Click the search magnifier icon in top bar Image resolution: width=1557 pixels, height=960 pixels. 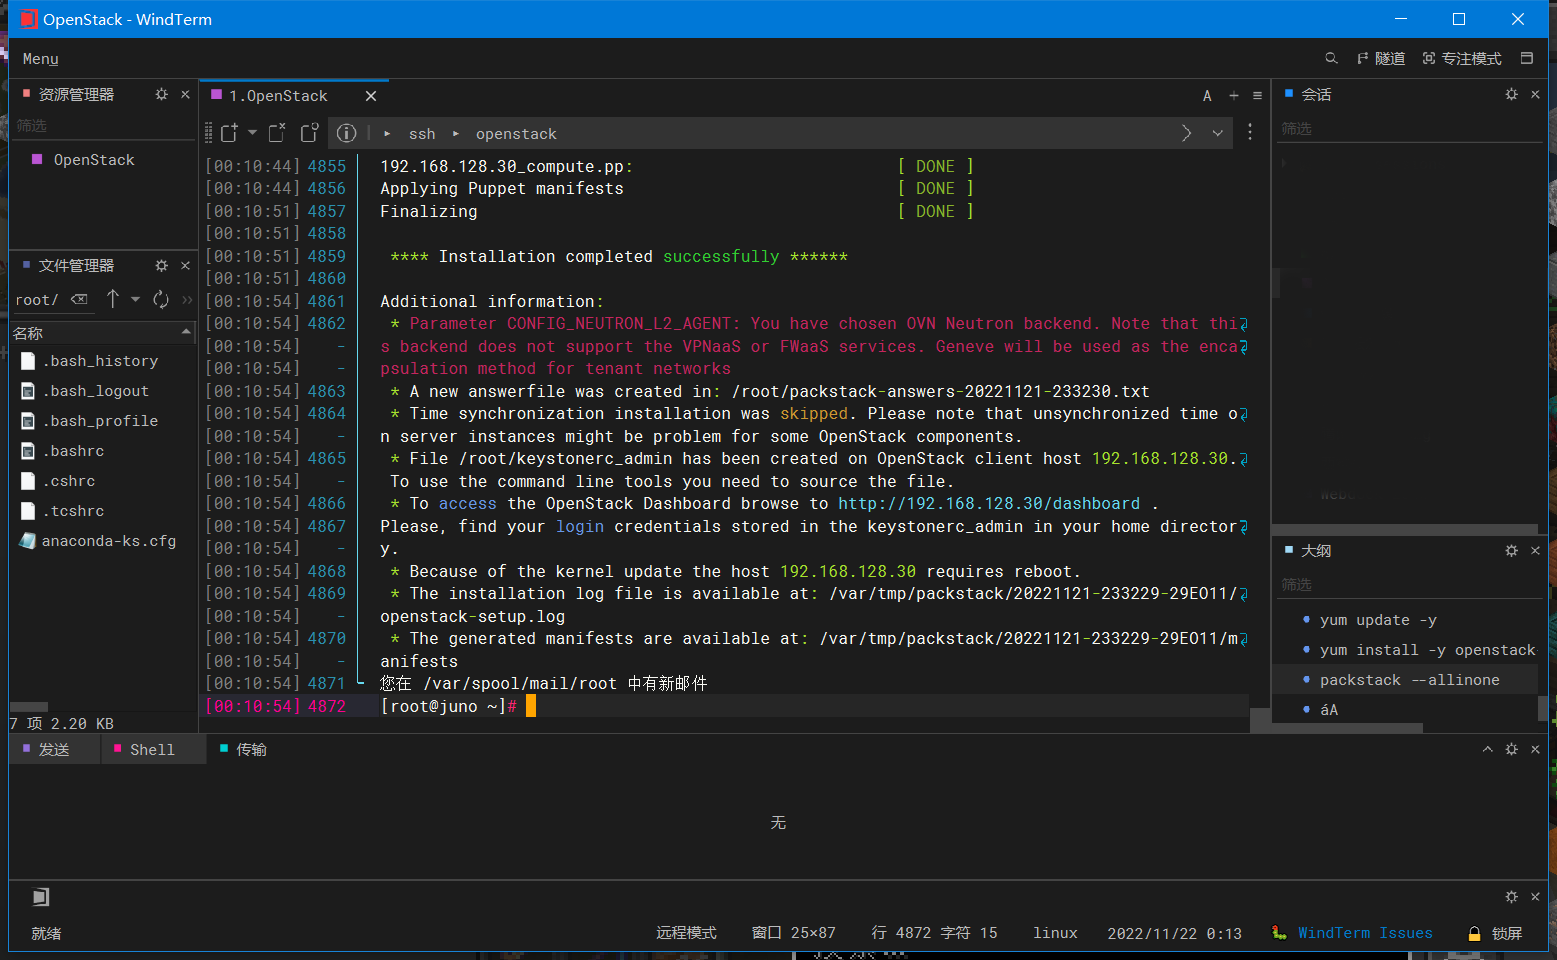pos(1331,59)
